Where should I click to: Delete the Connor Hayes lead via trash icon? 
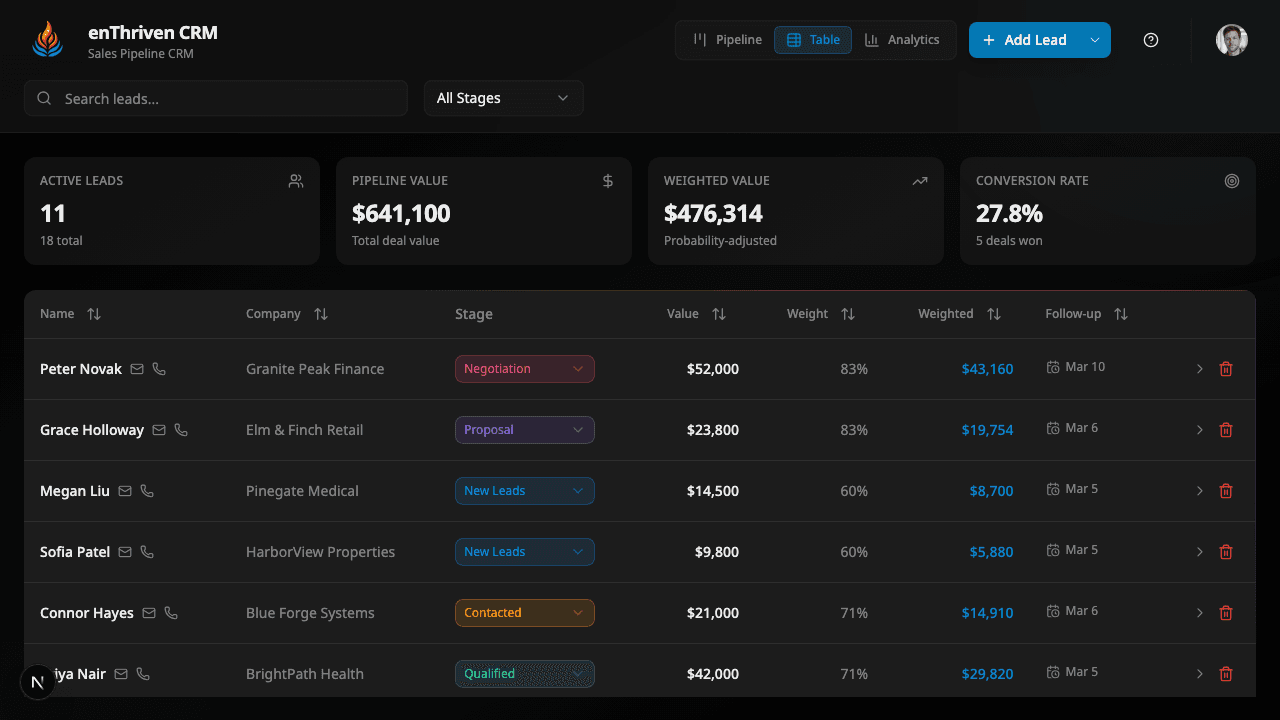tap(1226, 613)
